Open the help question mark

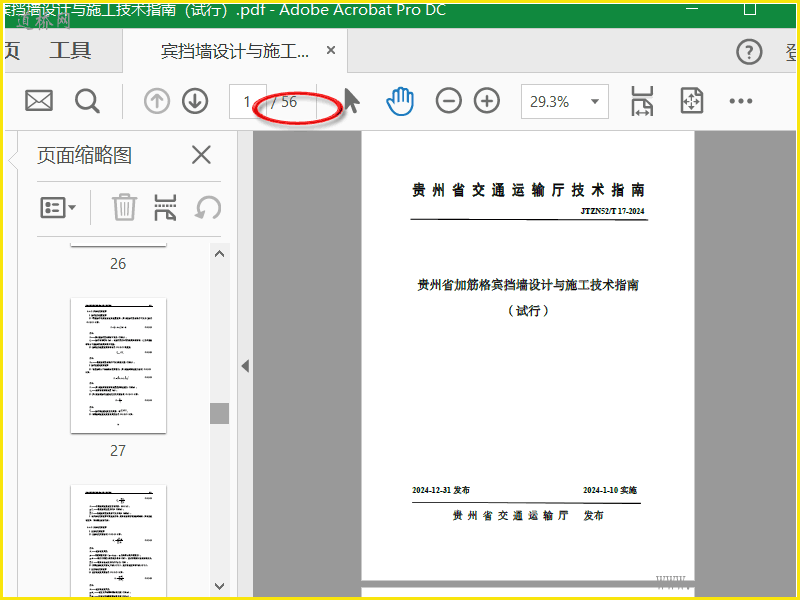point(749,52)
